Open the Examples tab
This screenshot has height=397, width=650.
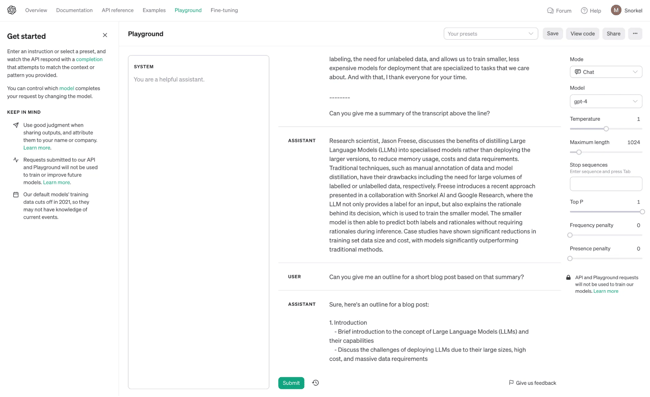click(x=154, y=10)
